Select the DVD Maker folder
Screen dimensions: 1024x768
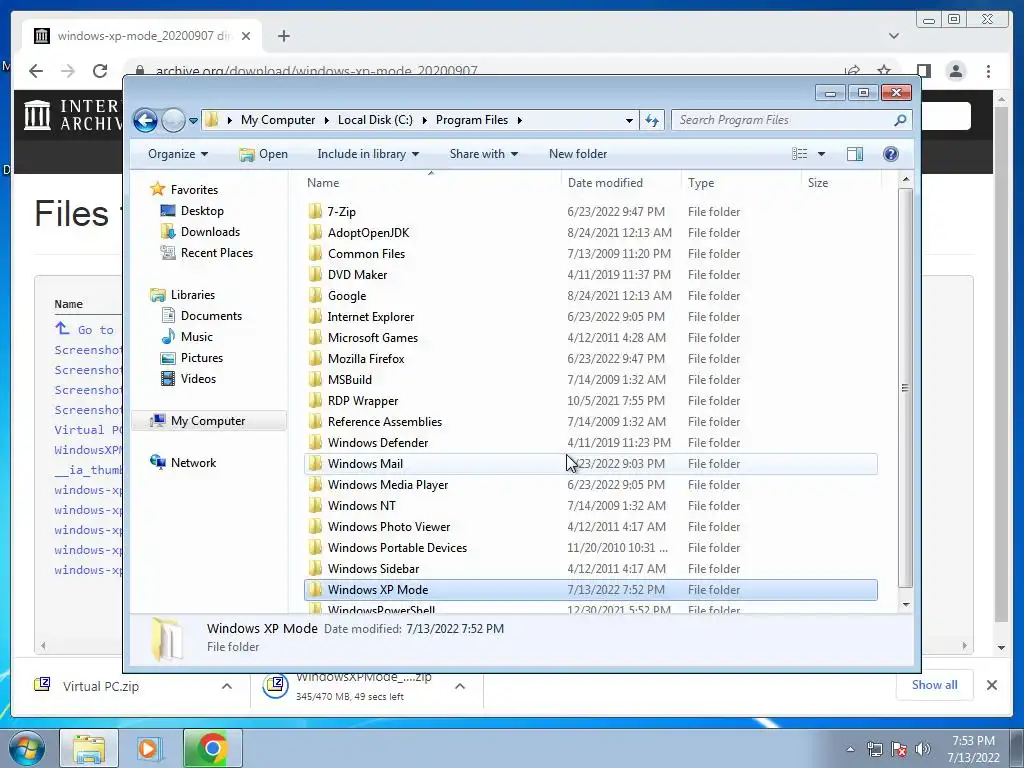[x=357, y=275]
